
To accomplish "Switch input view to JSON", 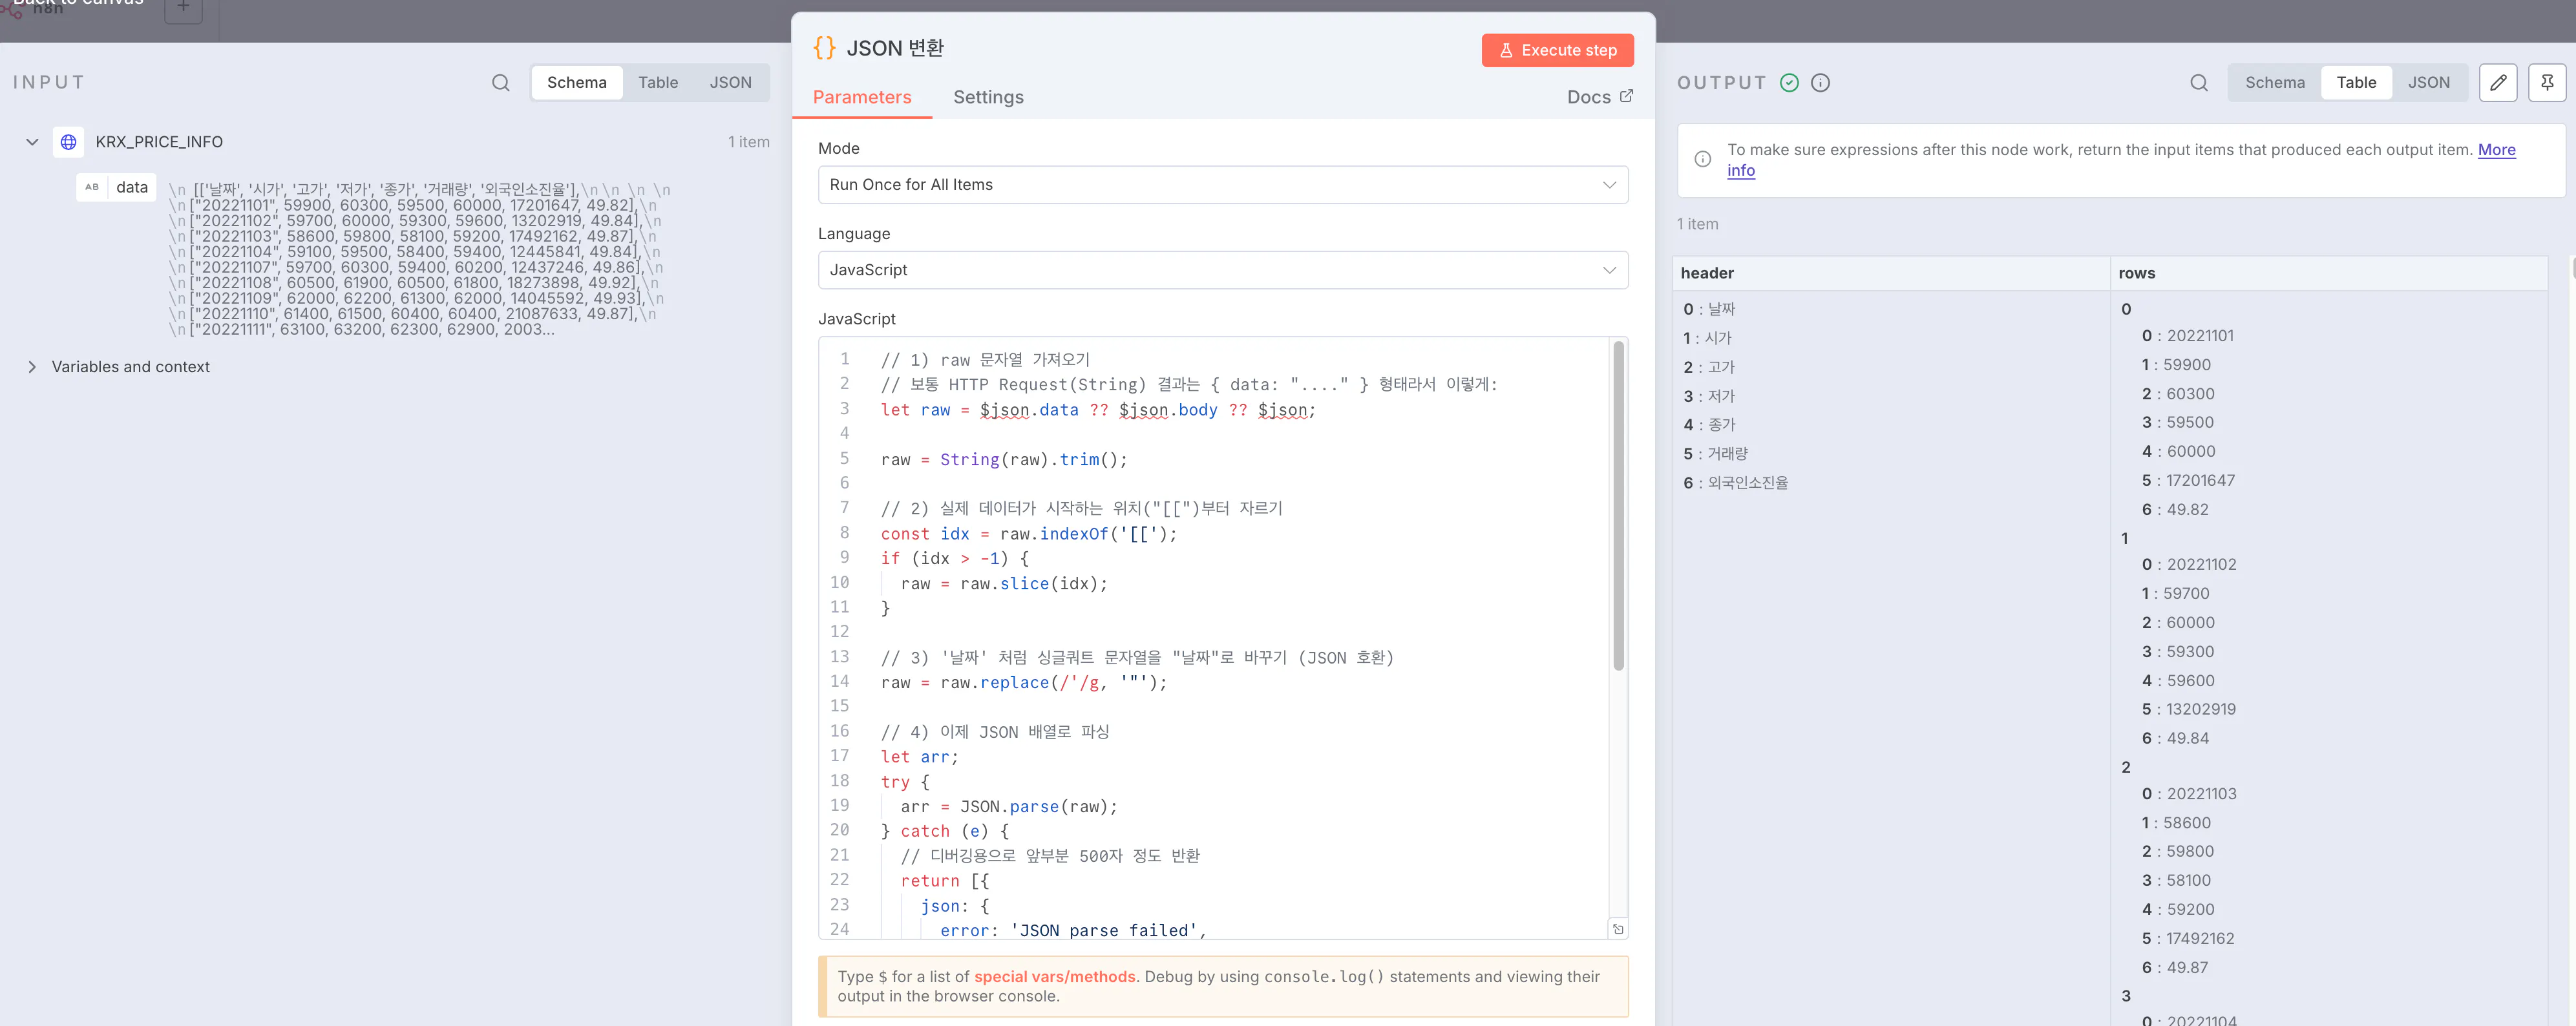I will 730,83.
